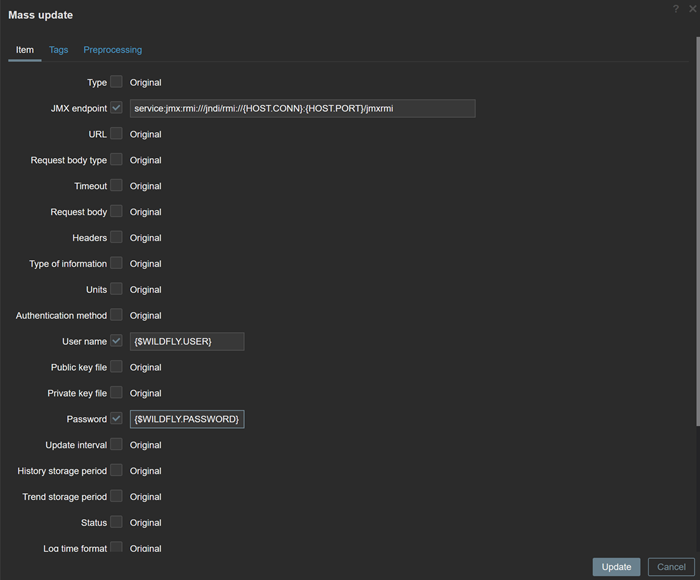Enable the Timeout checkbox
This screenshot has height=580, width=700.
(x=116, y=185)
